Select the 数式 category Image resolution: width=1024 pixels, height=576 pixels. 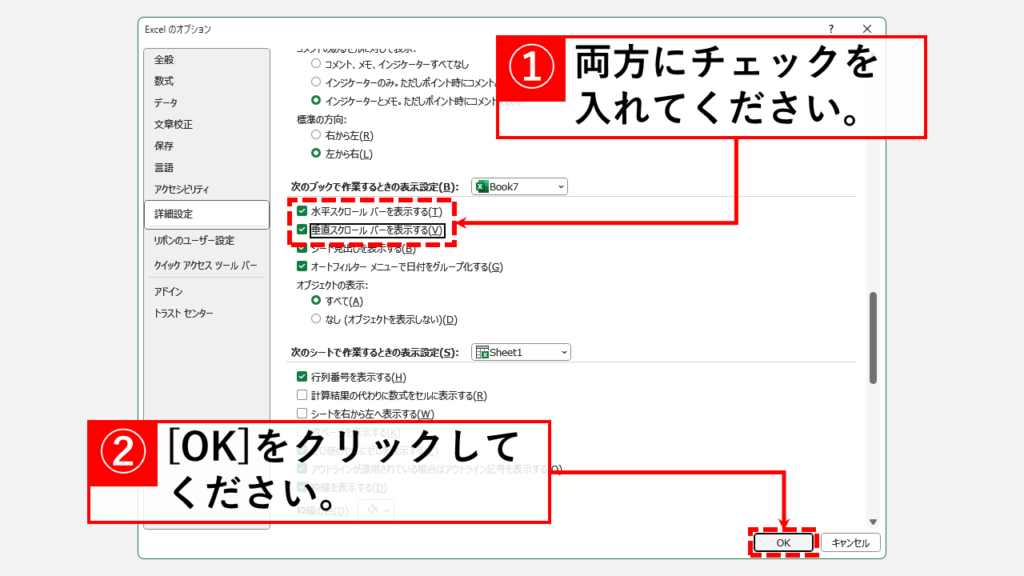tap(164, 81)
